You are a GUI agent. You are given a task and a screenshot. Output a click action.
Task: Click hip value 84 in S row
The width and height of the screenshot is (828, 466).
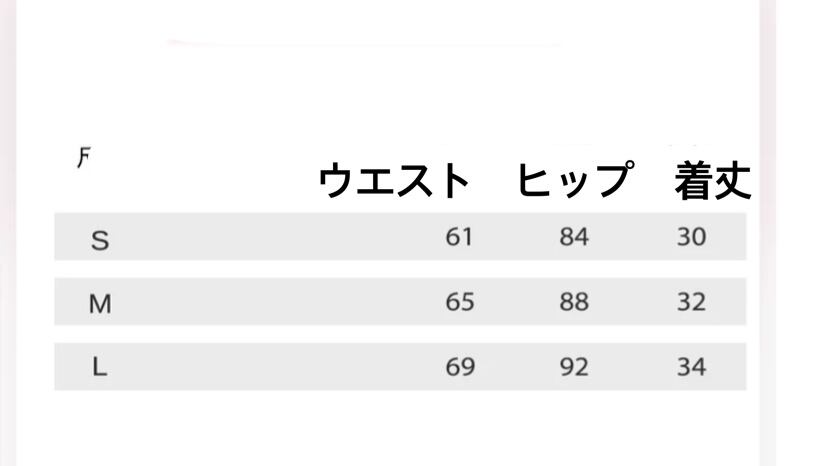tap(574, 237)
